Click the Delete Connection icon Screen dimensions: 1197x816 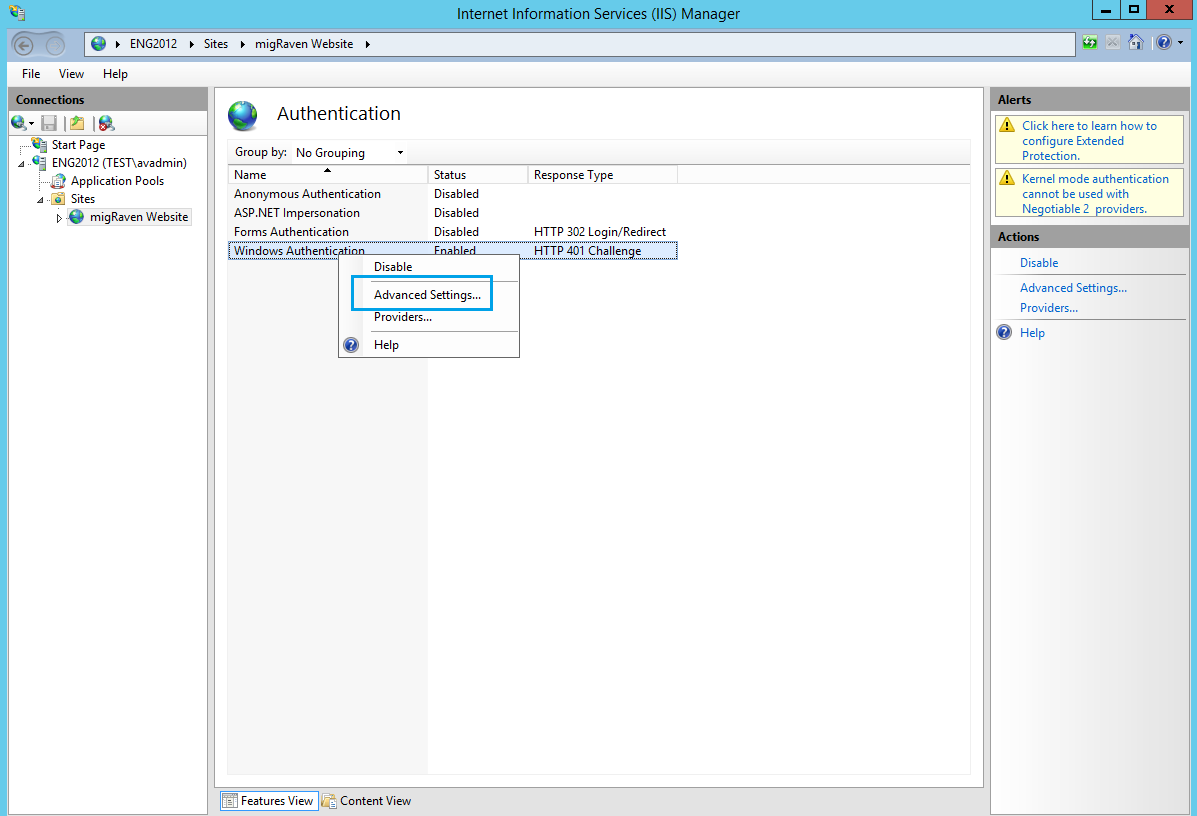106,123
